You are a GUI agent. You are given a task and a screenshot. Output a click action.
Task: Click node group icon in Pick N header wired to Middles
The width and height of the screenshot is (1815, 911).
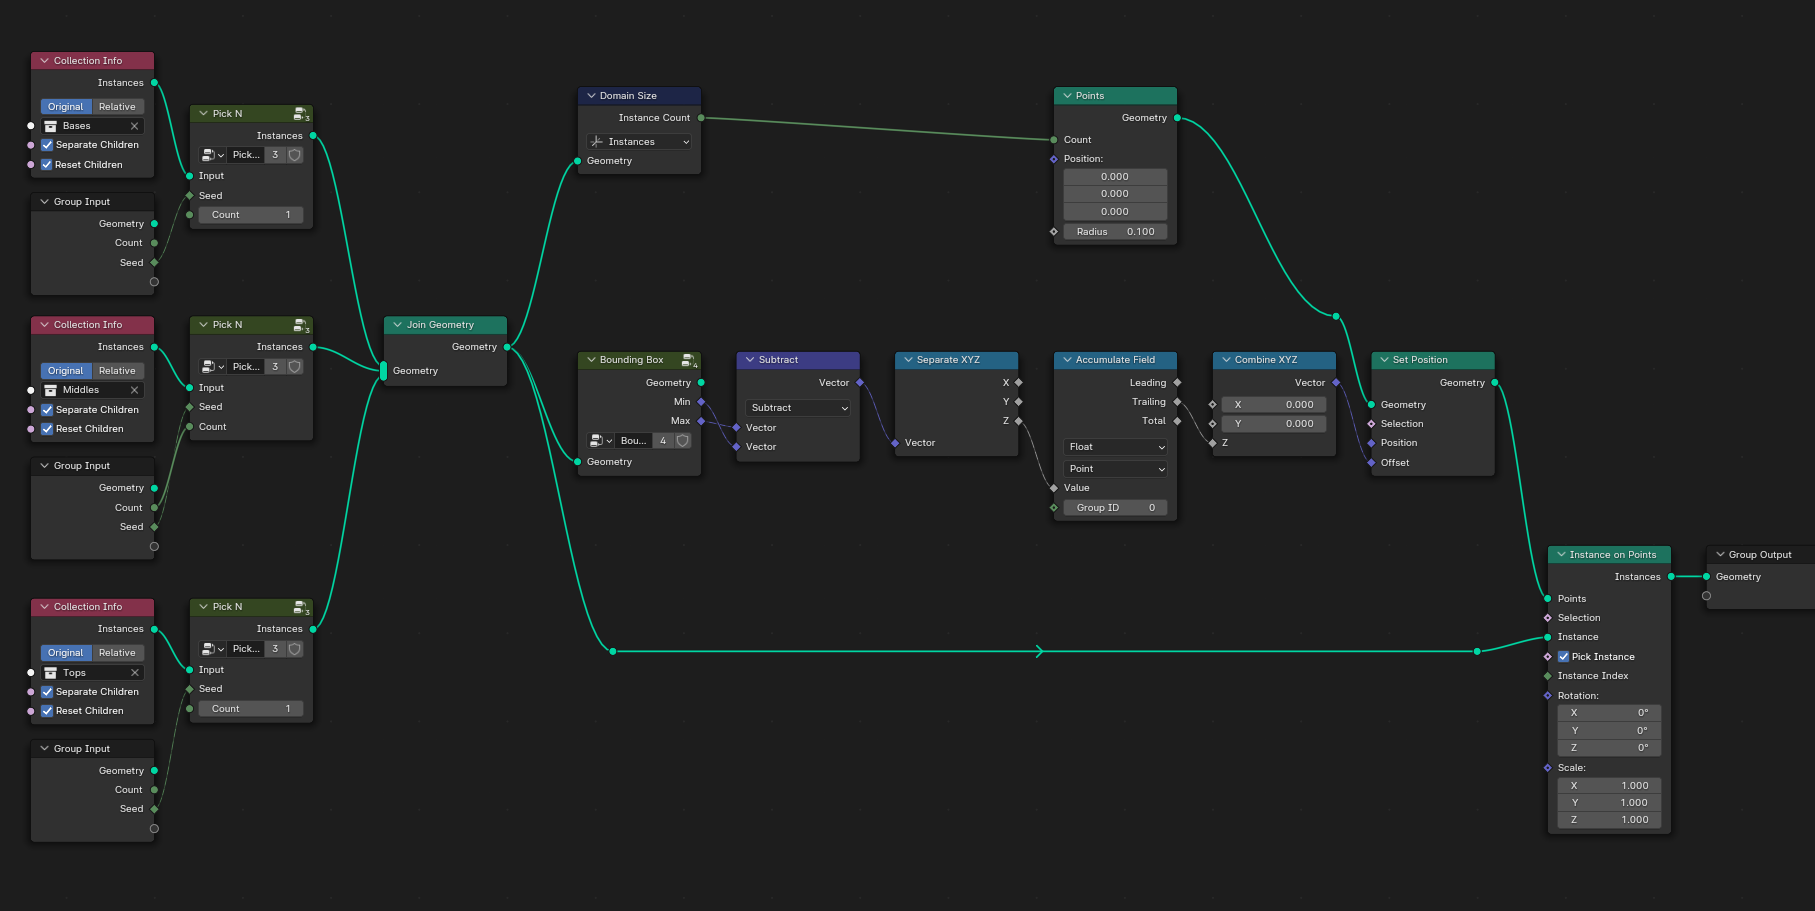(x=301, y=325)
